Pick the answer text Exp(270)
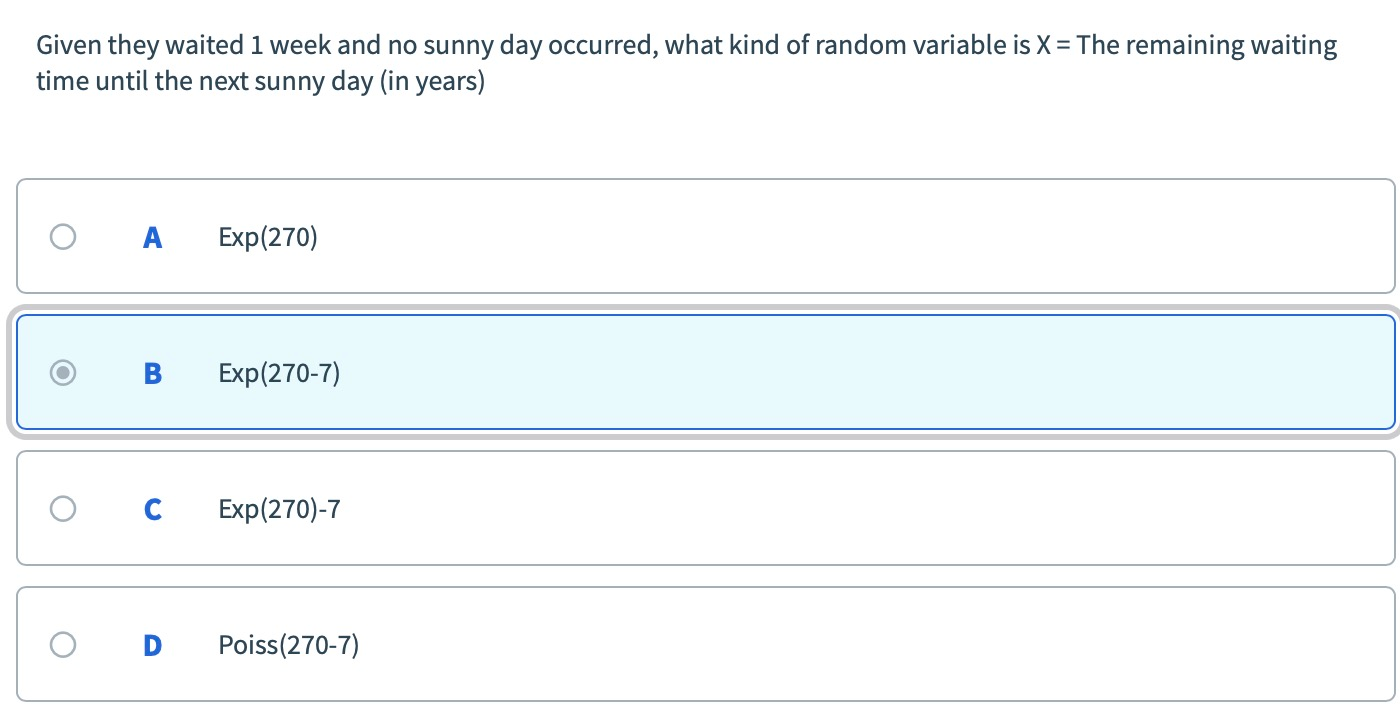1400x728 pixels. point(268,238)
